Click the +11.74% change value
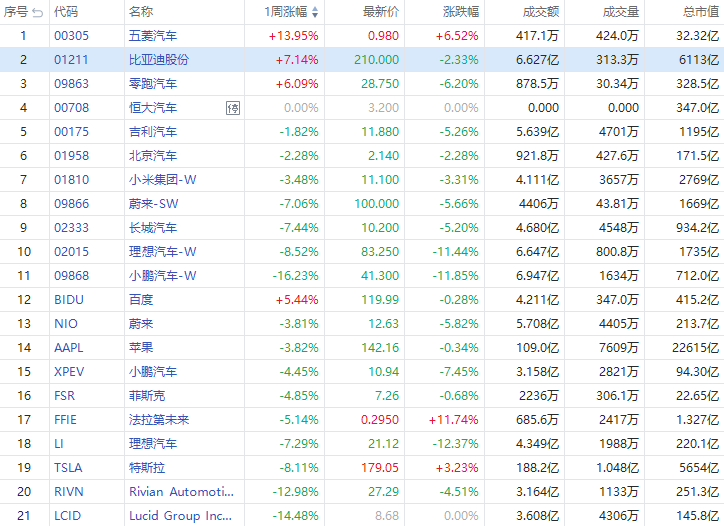This screenshot has height=526, width=724. [x=453, y=420]
